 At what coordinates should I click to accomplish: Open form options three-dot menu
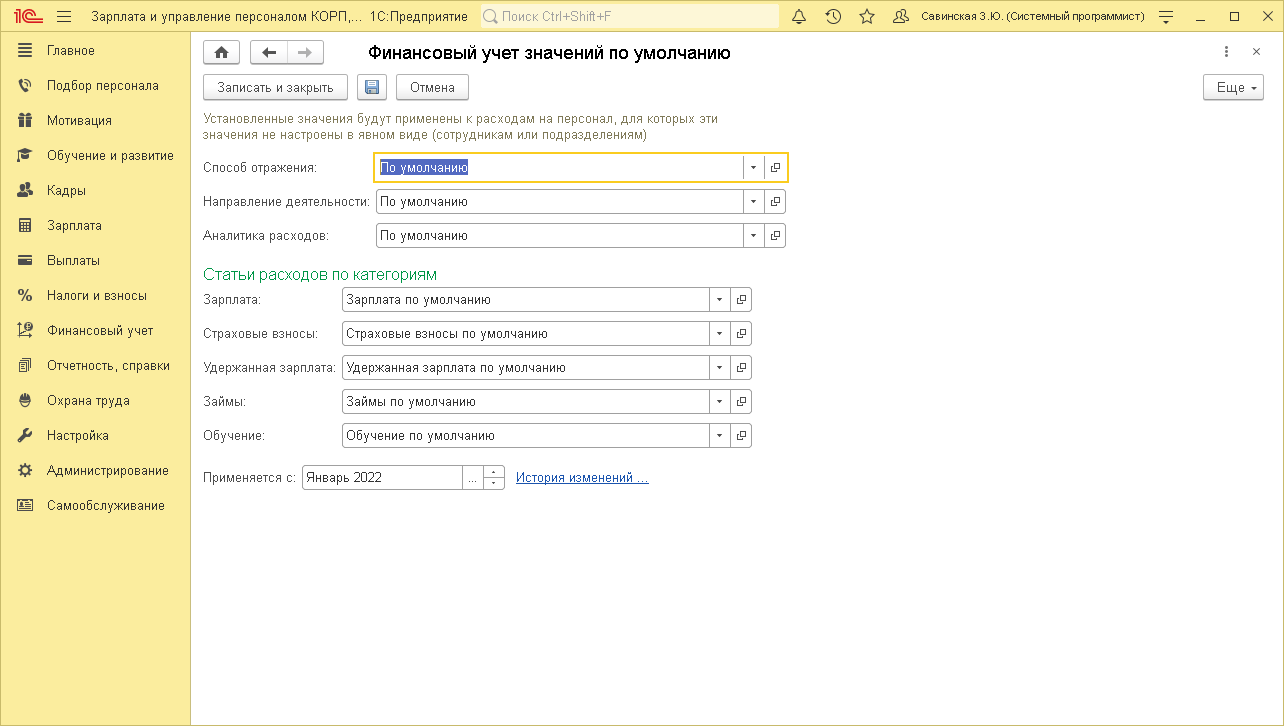pyautogui.click(x=1226, y=53)
